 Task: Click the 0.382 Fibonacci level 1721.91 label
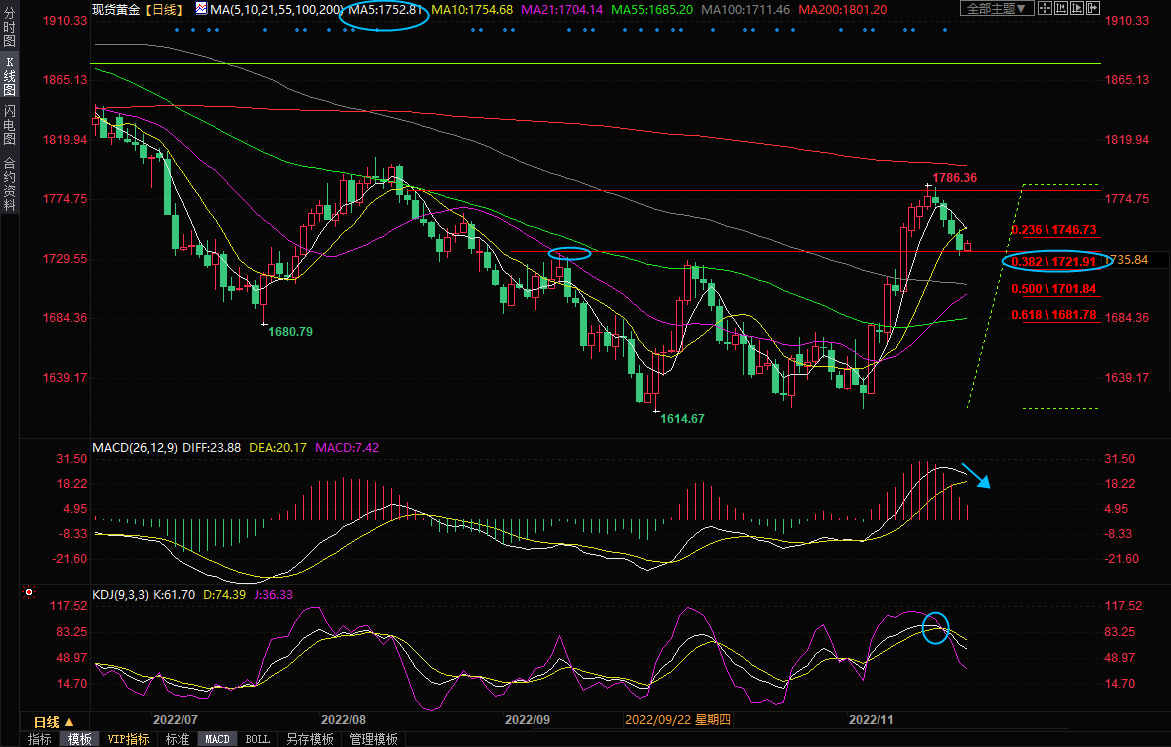coord(1054,261)
